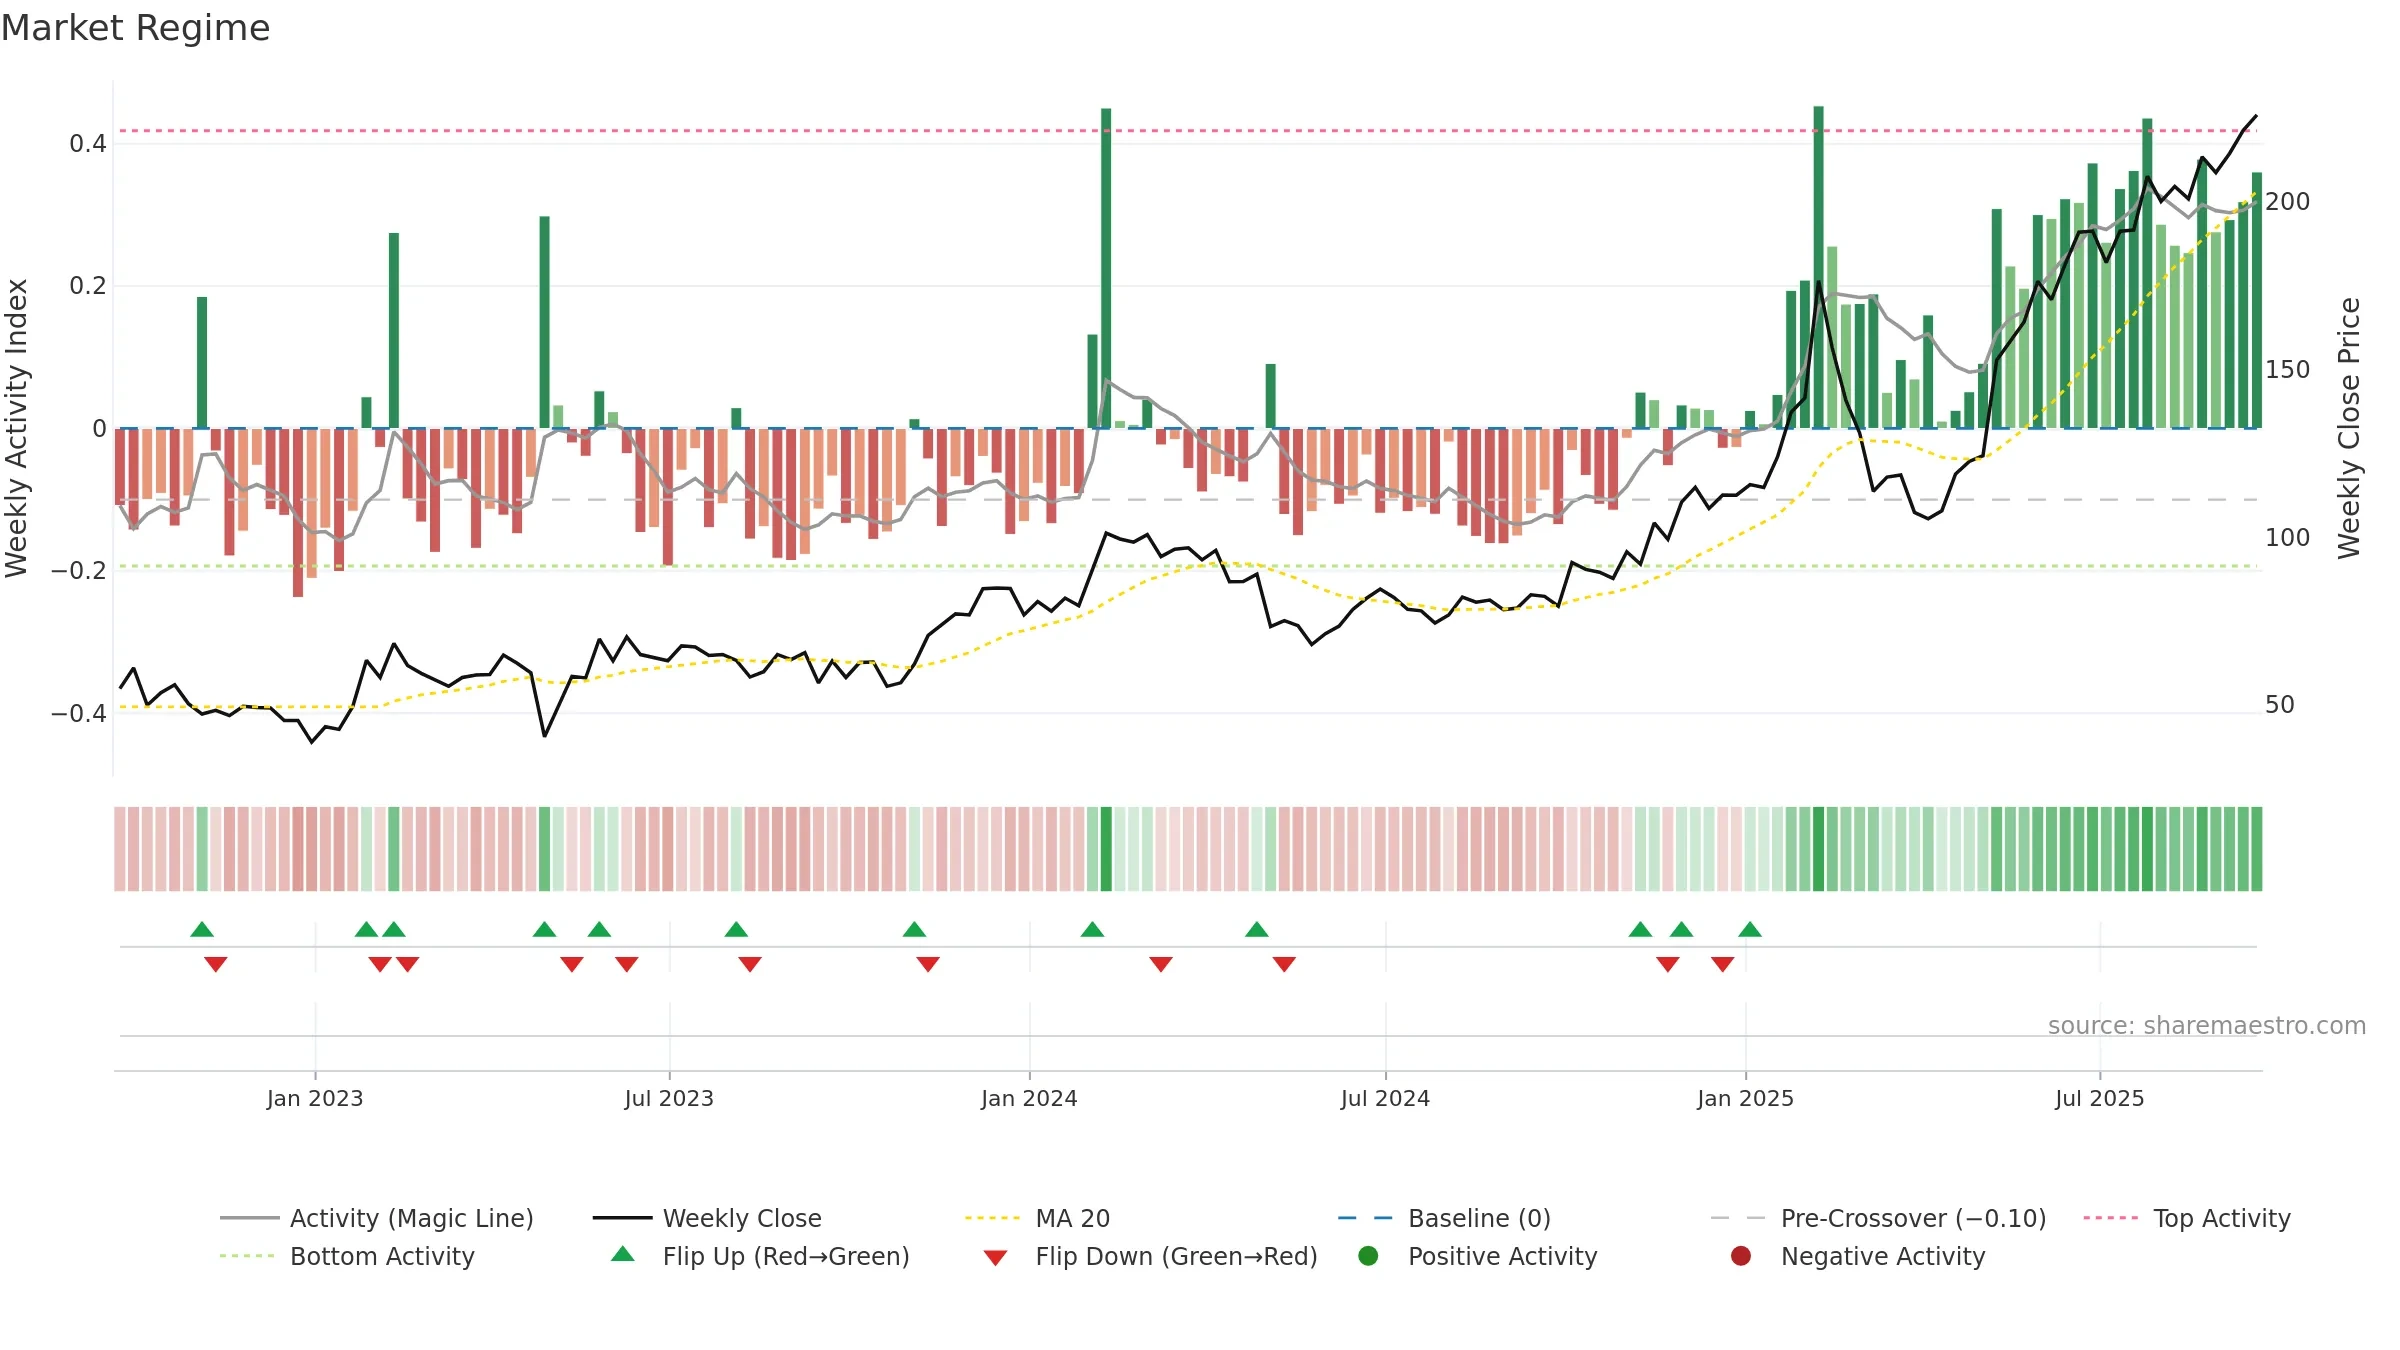The height and width of the screenshot is (1350, 2400).
Task: Click the −0.4 left axis tick label
Action: click(79, 713)
